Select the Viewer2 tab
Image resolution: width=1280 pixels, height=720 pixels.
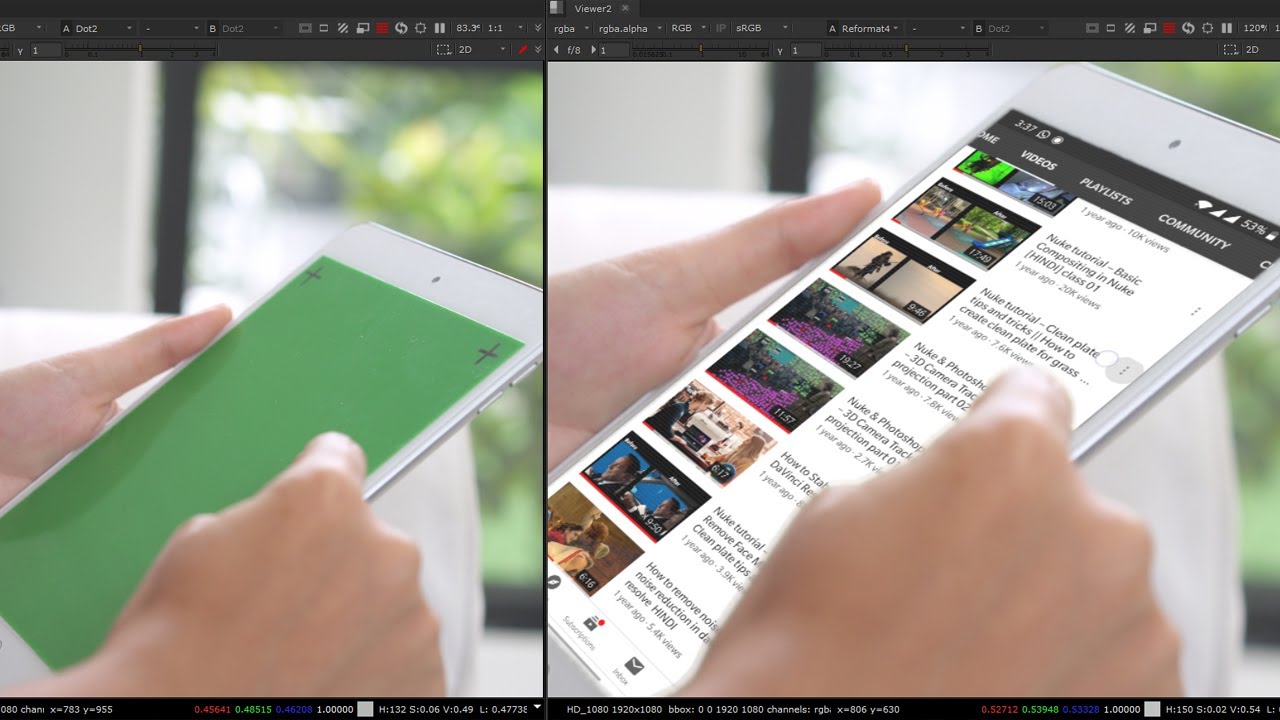[x=593, y=8]
